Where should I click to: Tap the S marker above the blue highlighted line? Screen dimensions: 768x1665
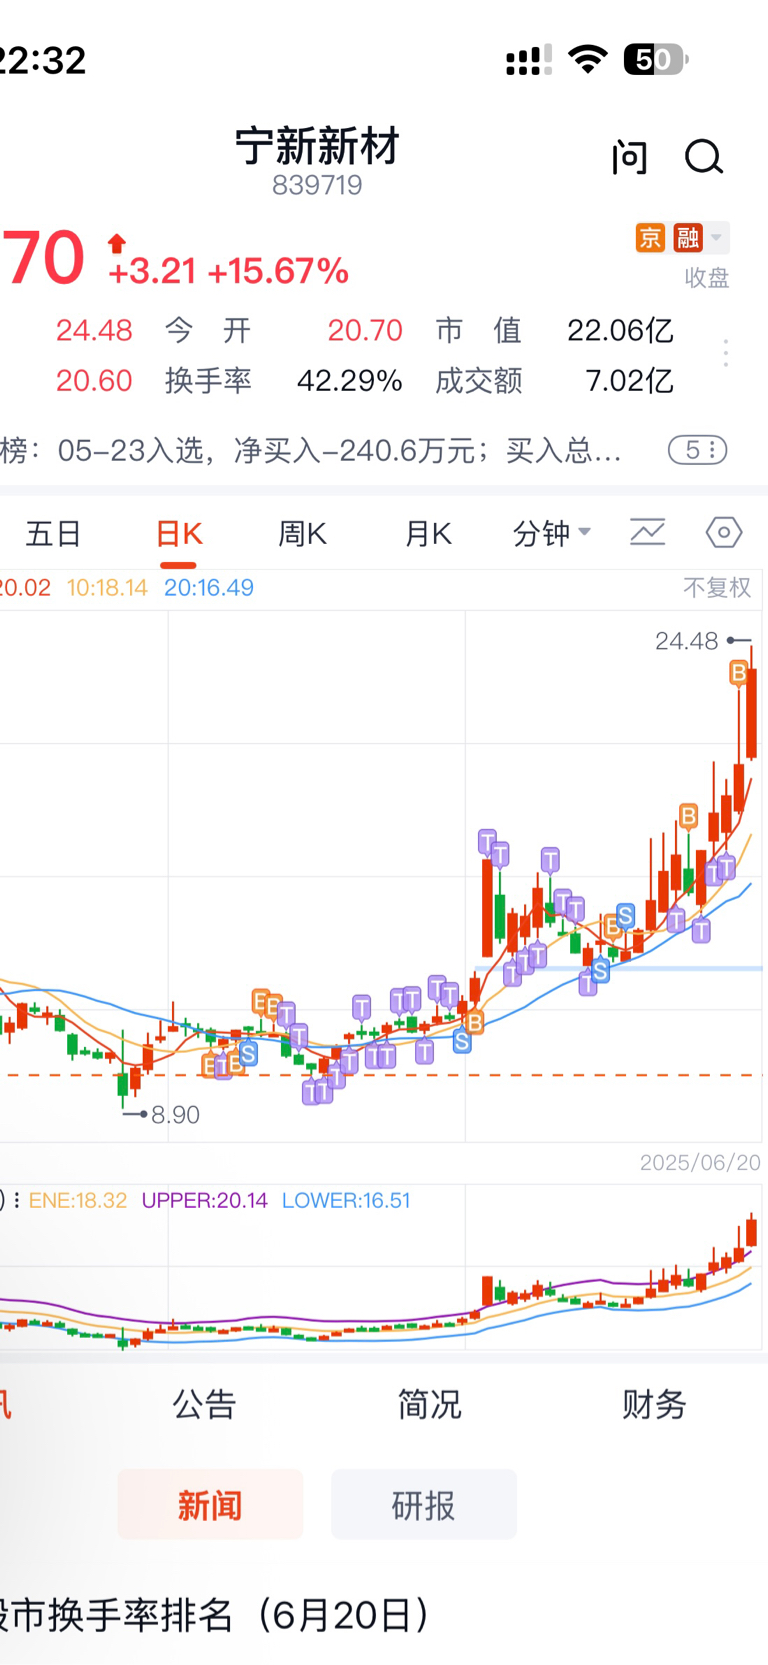(x=625, y=915)
